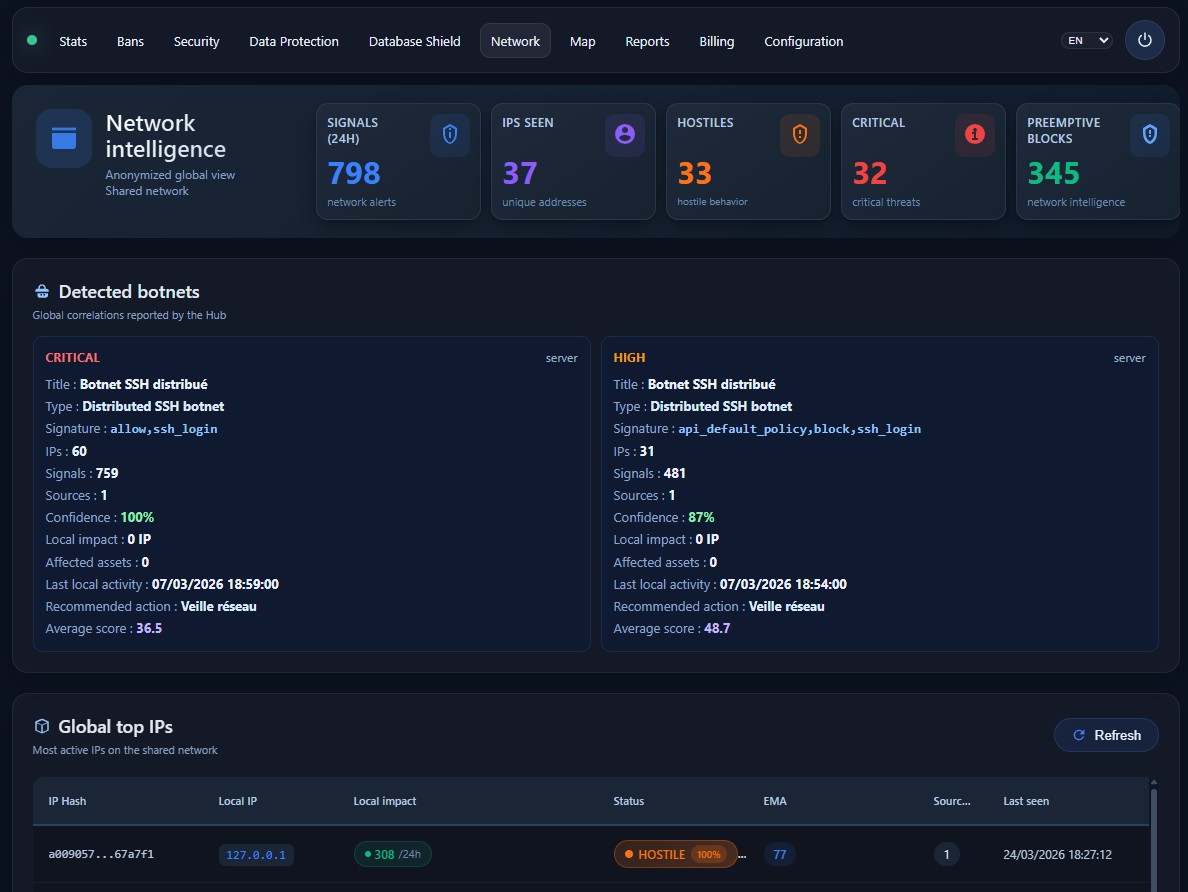Click the shield icon on PREEMPTIVE BLOCKS card
Screen dimensions: 1188x892
[x=1148, y=134]
